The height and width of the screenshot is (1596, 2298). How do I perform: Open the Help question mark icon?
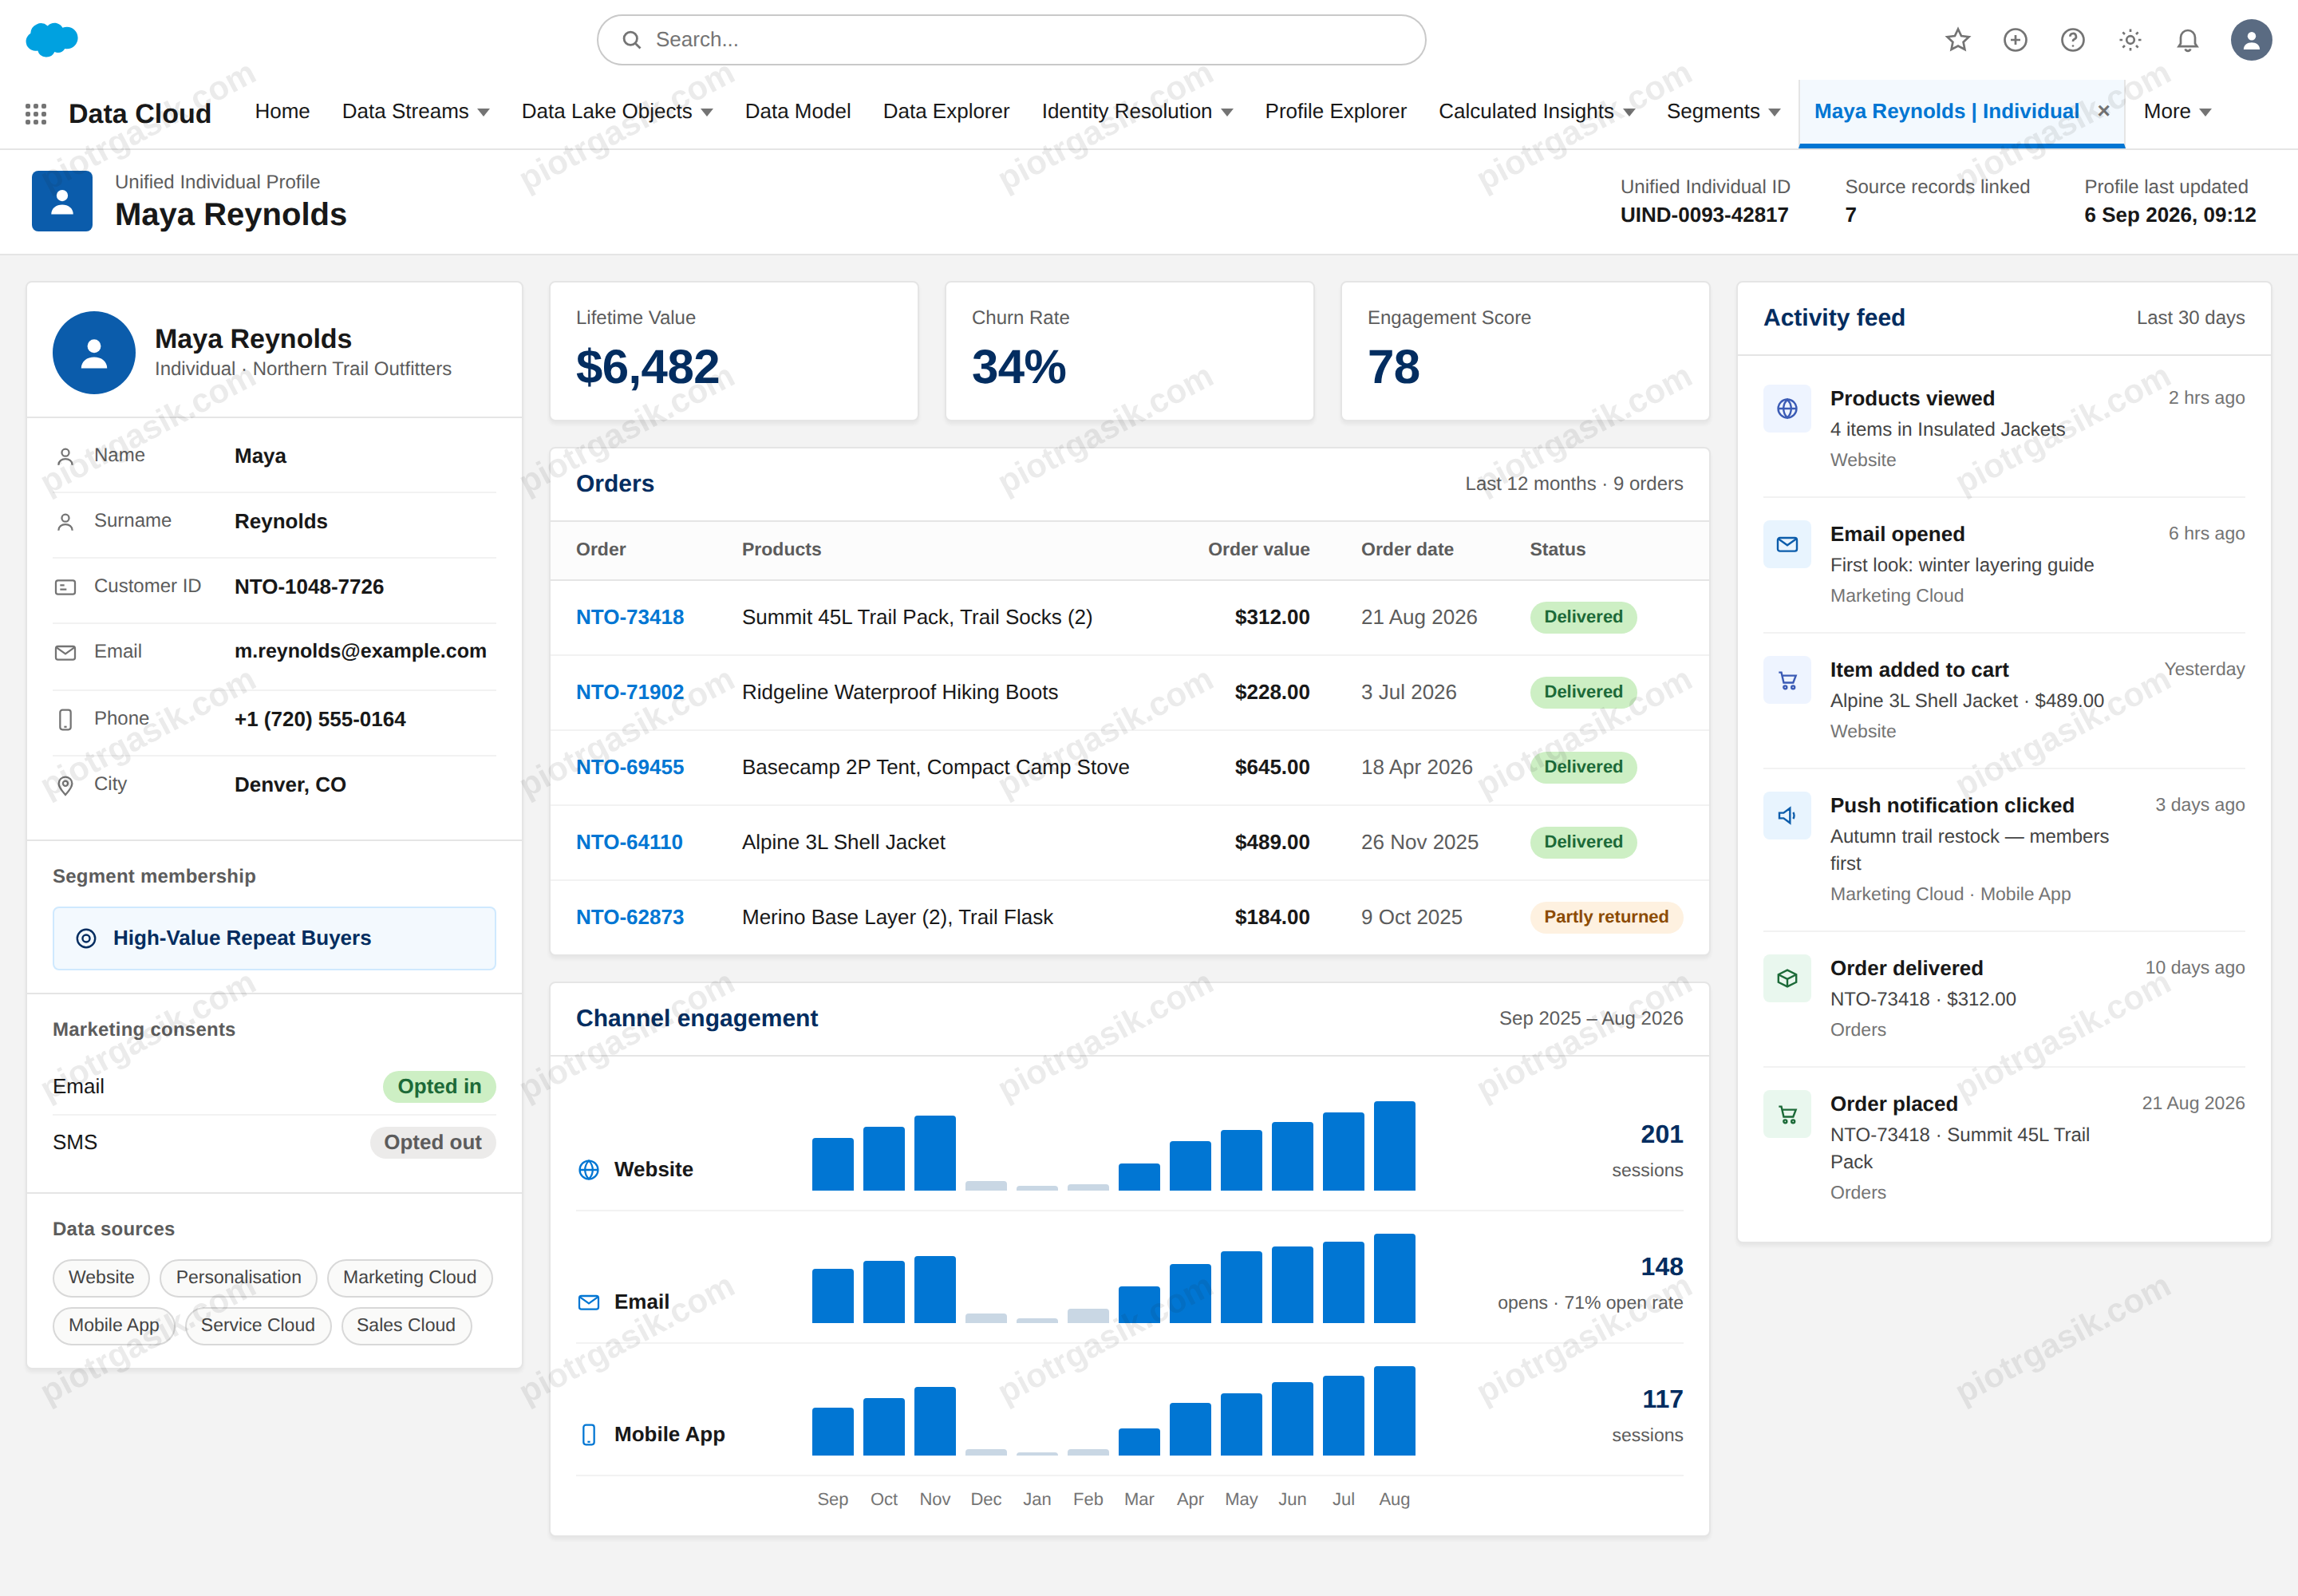click(x=2072, y=40)
